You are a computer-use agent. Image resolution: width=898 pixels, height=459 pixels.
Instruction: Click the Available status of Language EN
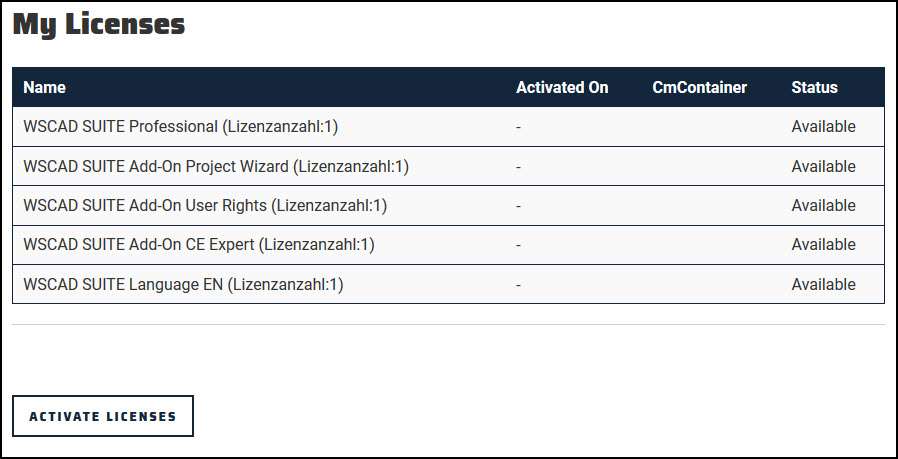coord(824,285)
